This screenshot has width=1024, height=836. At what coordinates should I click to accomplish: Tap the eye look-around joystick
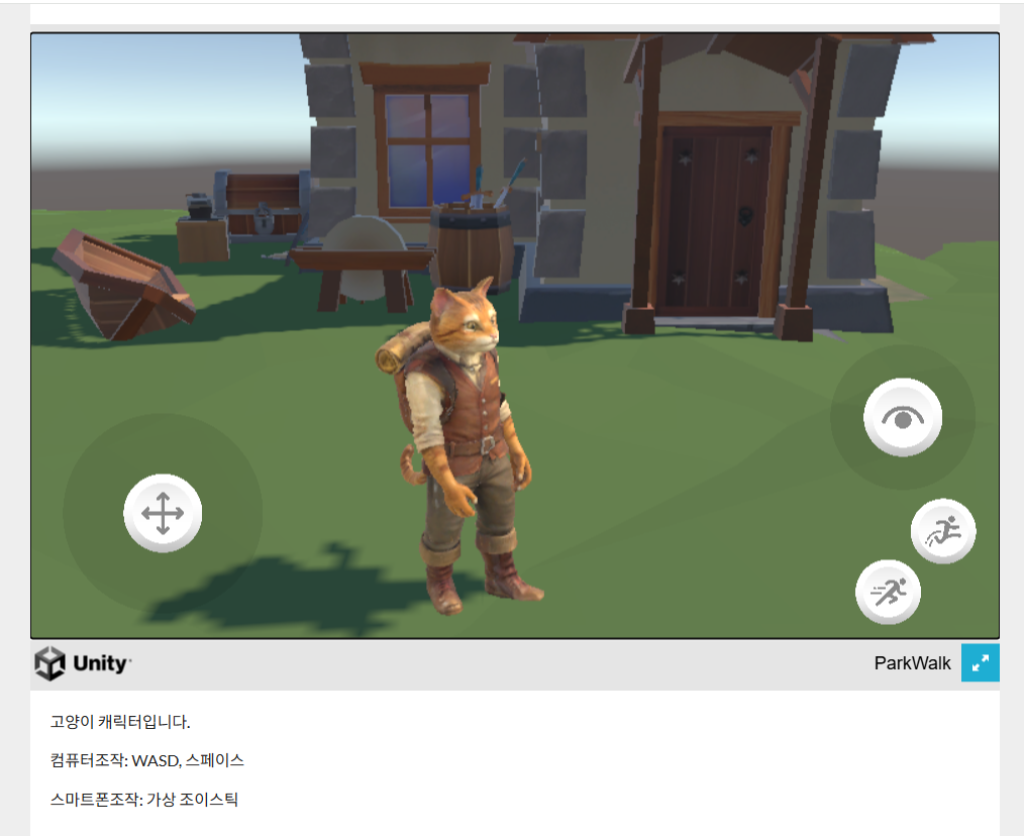click(902, 418)
